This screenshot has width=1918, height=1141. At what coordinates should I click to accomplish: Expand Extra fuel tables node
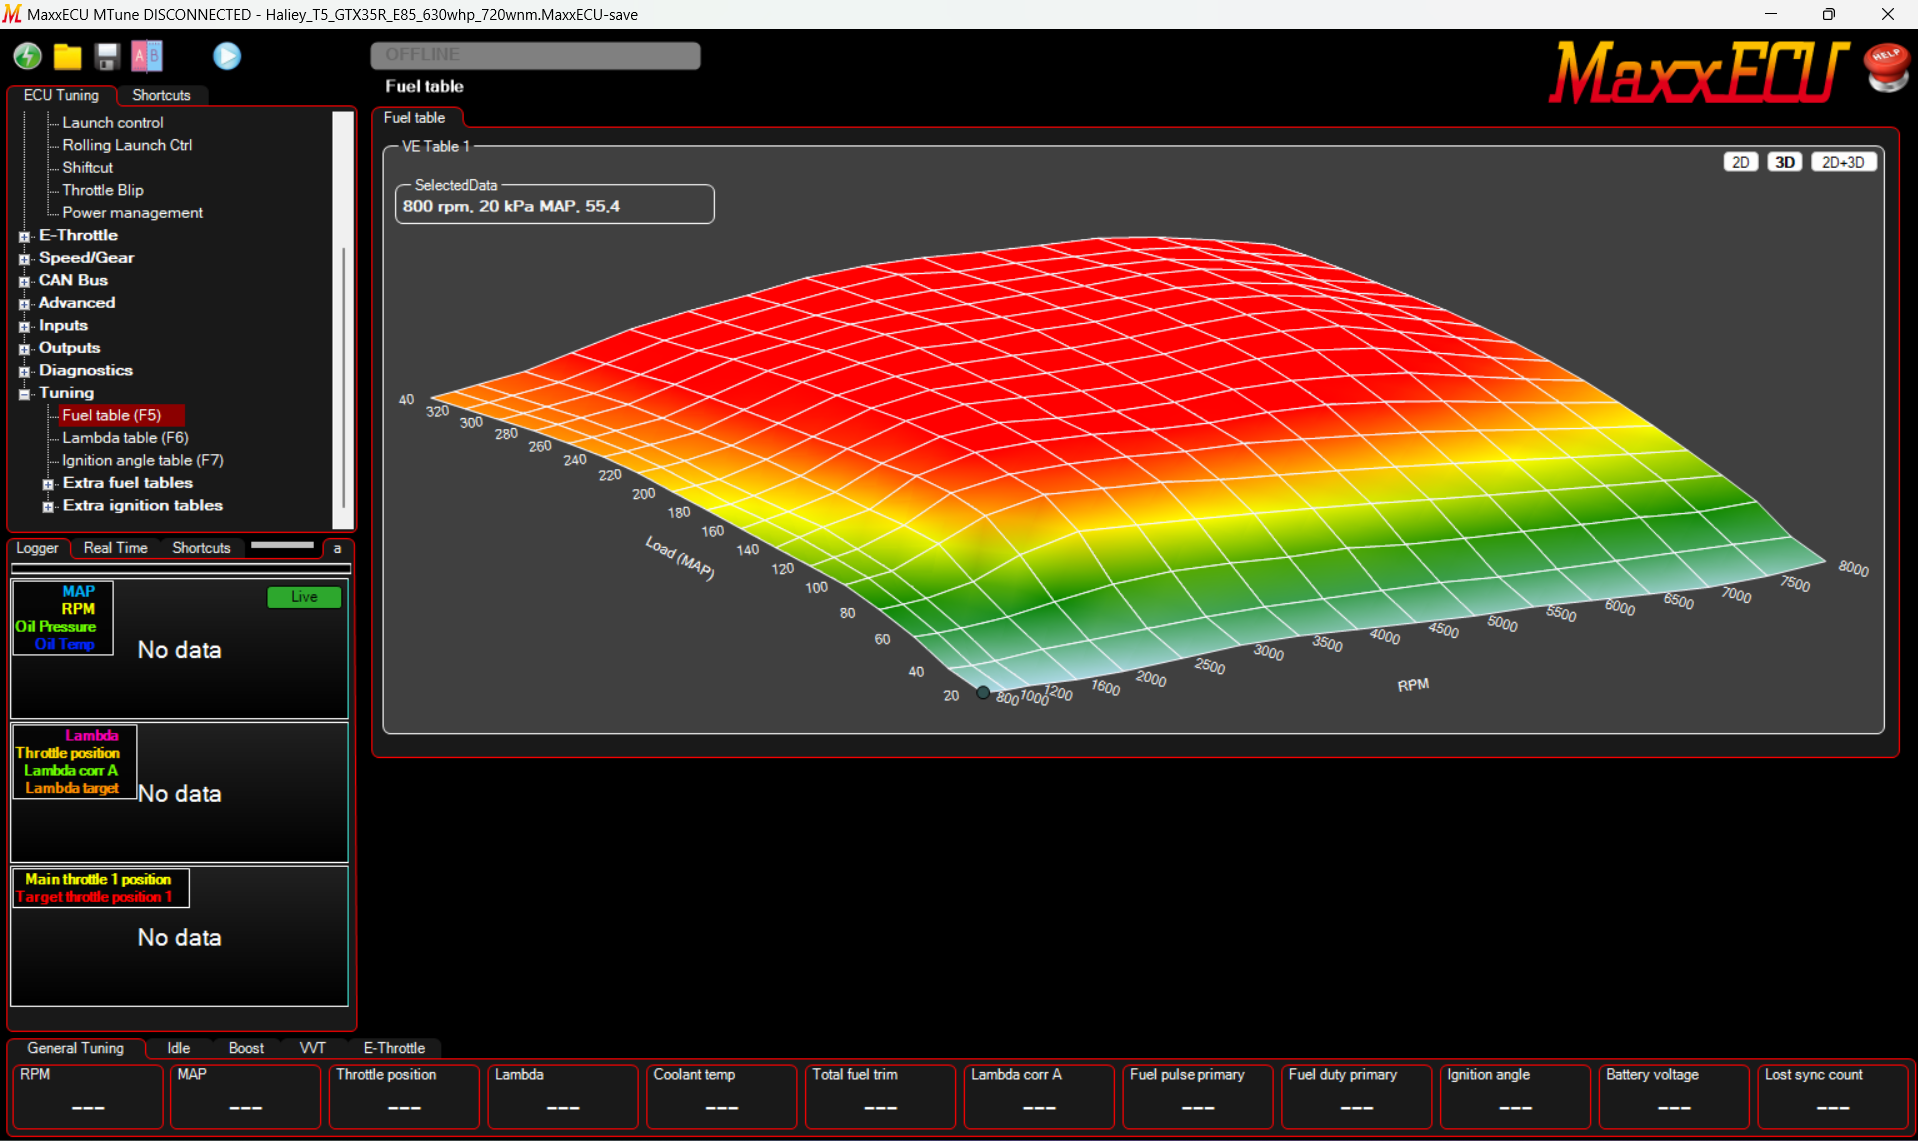point(48,484)
